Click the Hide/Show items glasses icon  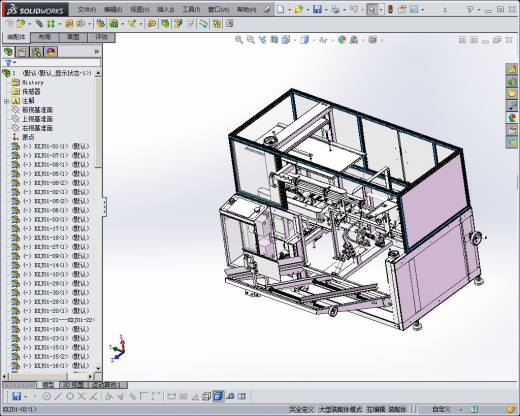coord(323,40)
